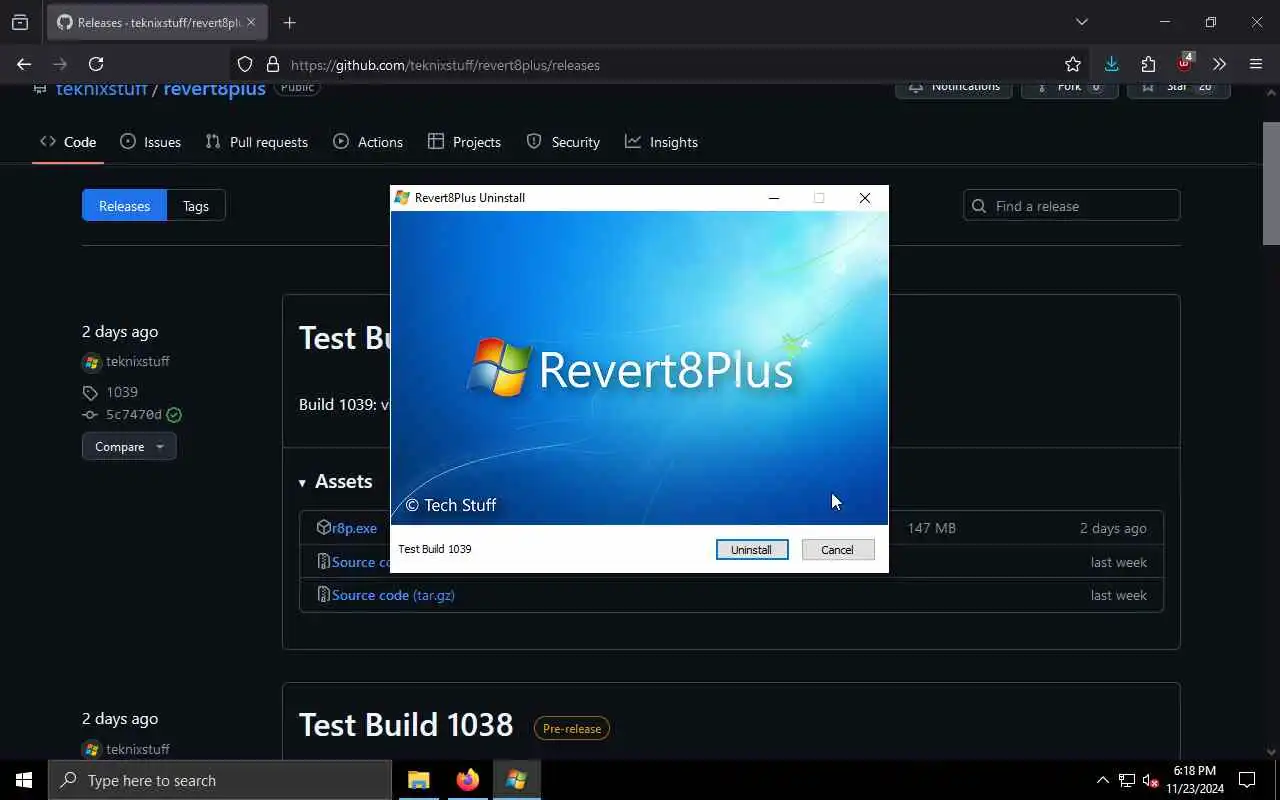Click verified commit checkmark icon

(x=175, y=414)
